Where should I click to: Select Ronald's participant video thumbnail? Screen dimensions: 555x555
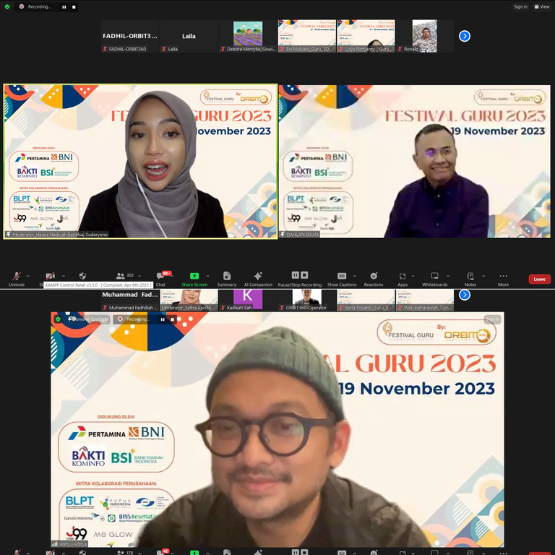424,36
